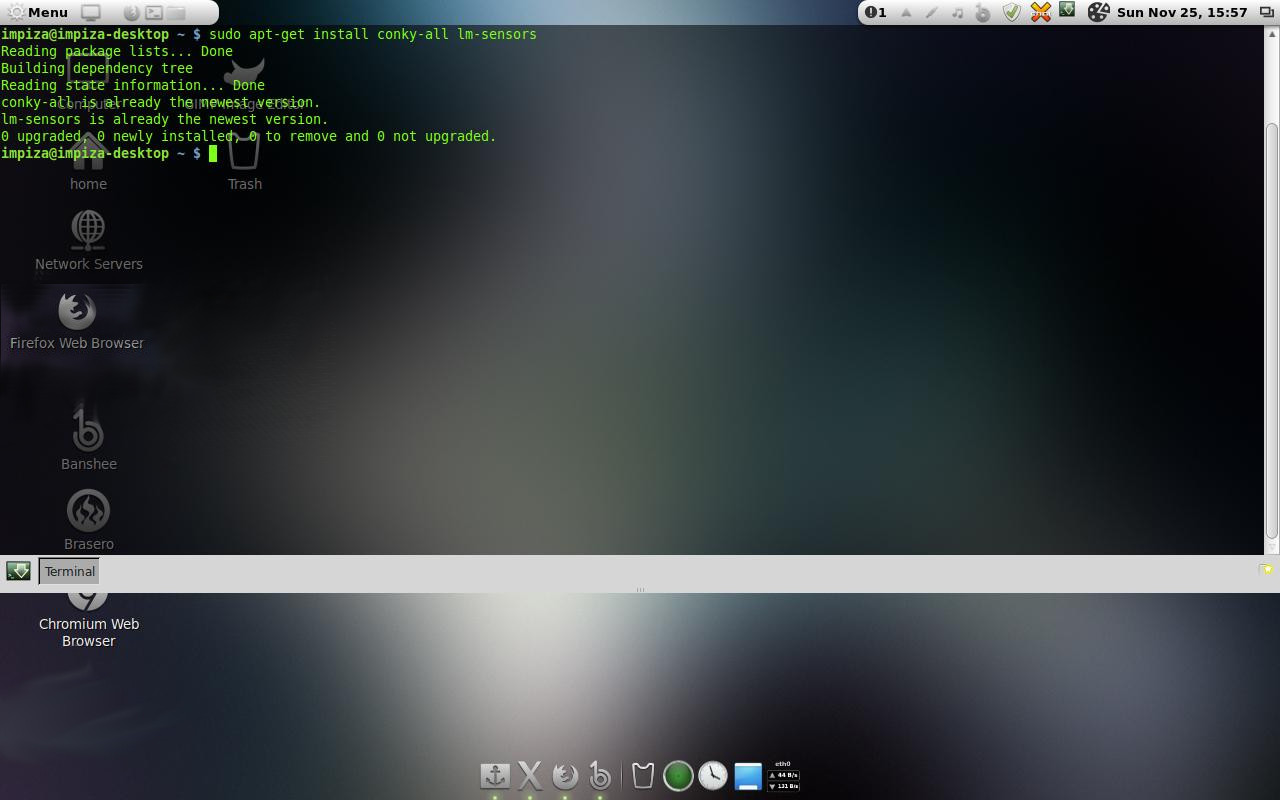Click the blue desktop icon in dock

pos(748,775)
